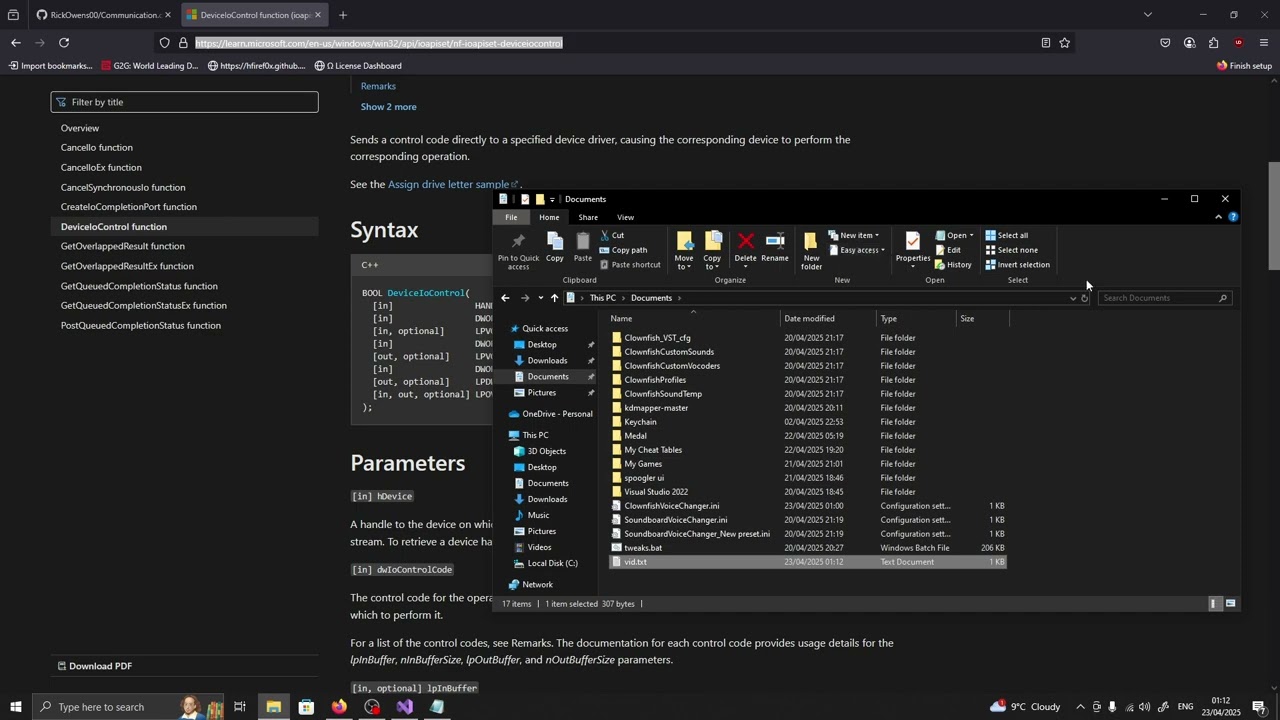This screenshot has width=1280, height=720.
Task: Switch to details view in Explorer
Action: (1214, 604)
